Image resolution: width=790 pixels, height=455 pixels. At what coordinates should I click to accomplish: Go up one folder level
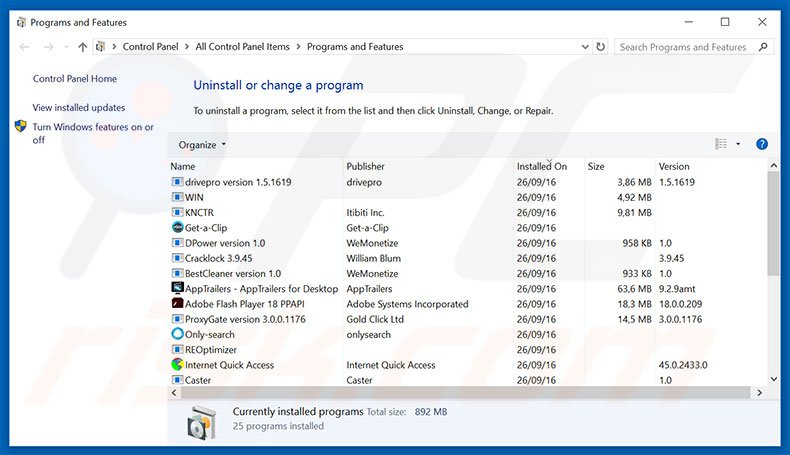pos(83,47)
